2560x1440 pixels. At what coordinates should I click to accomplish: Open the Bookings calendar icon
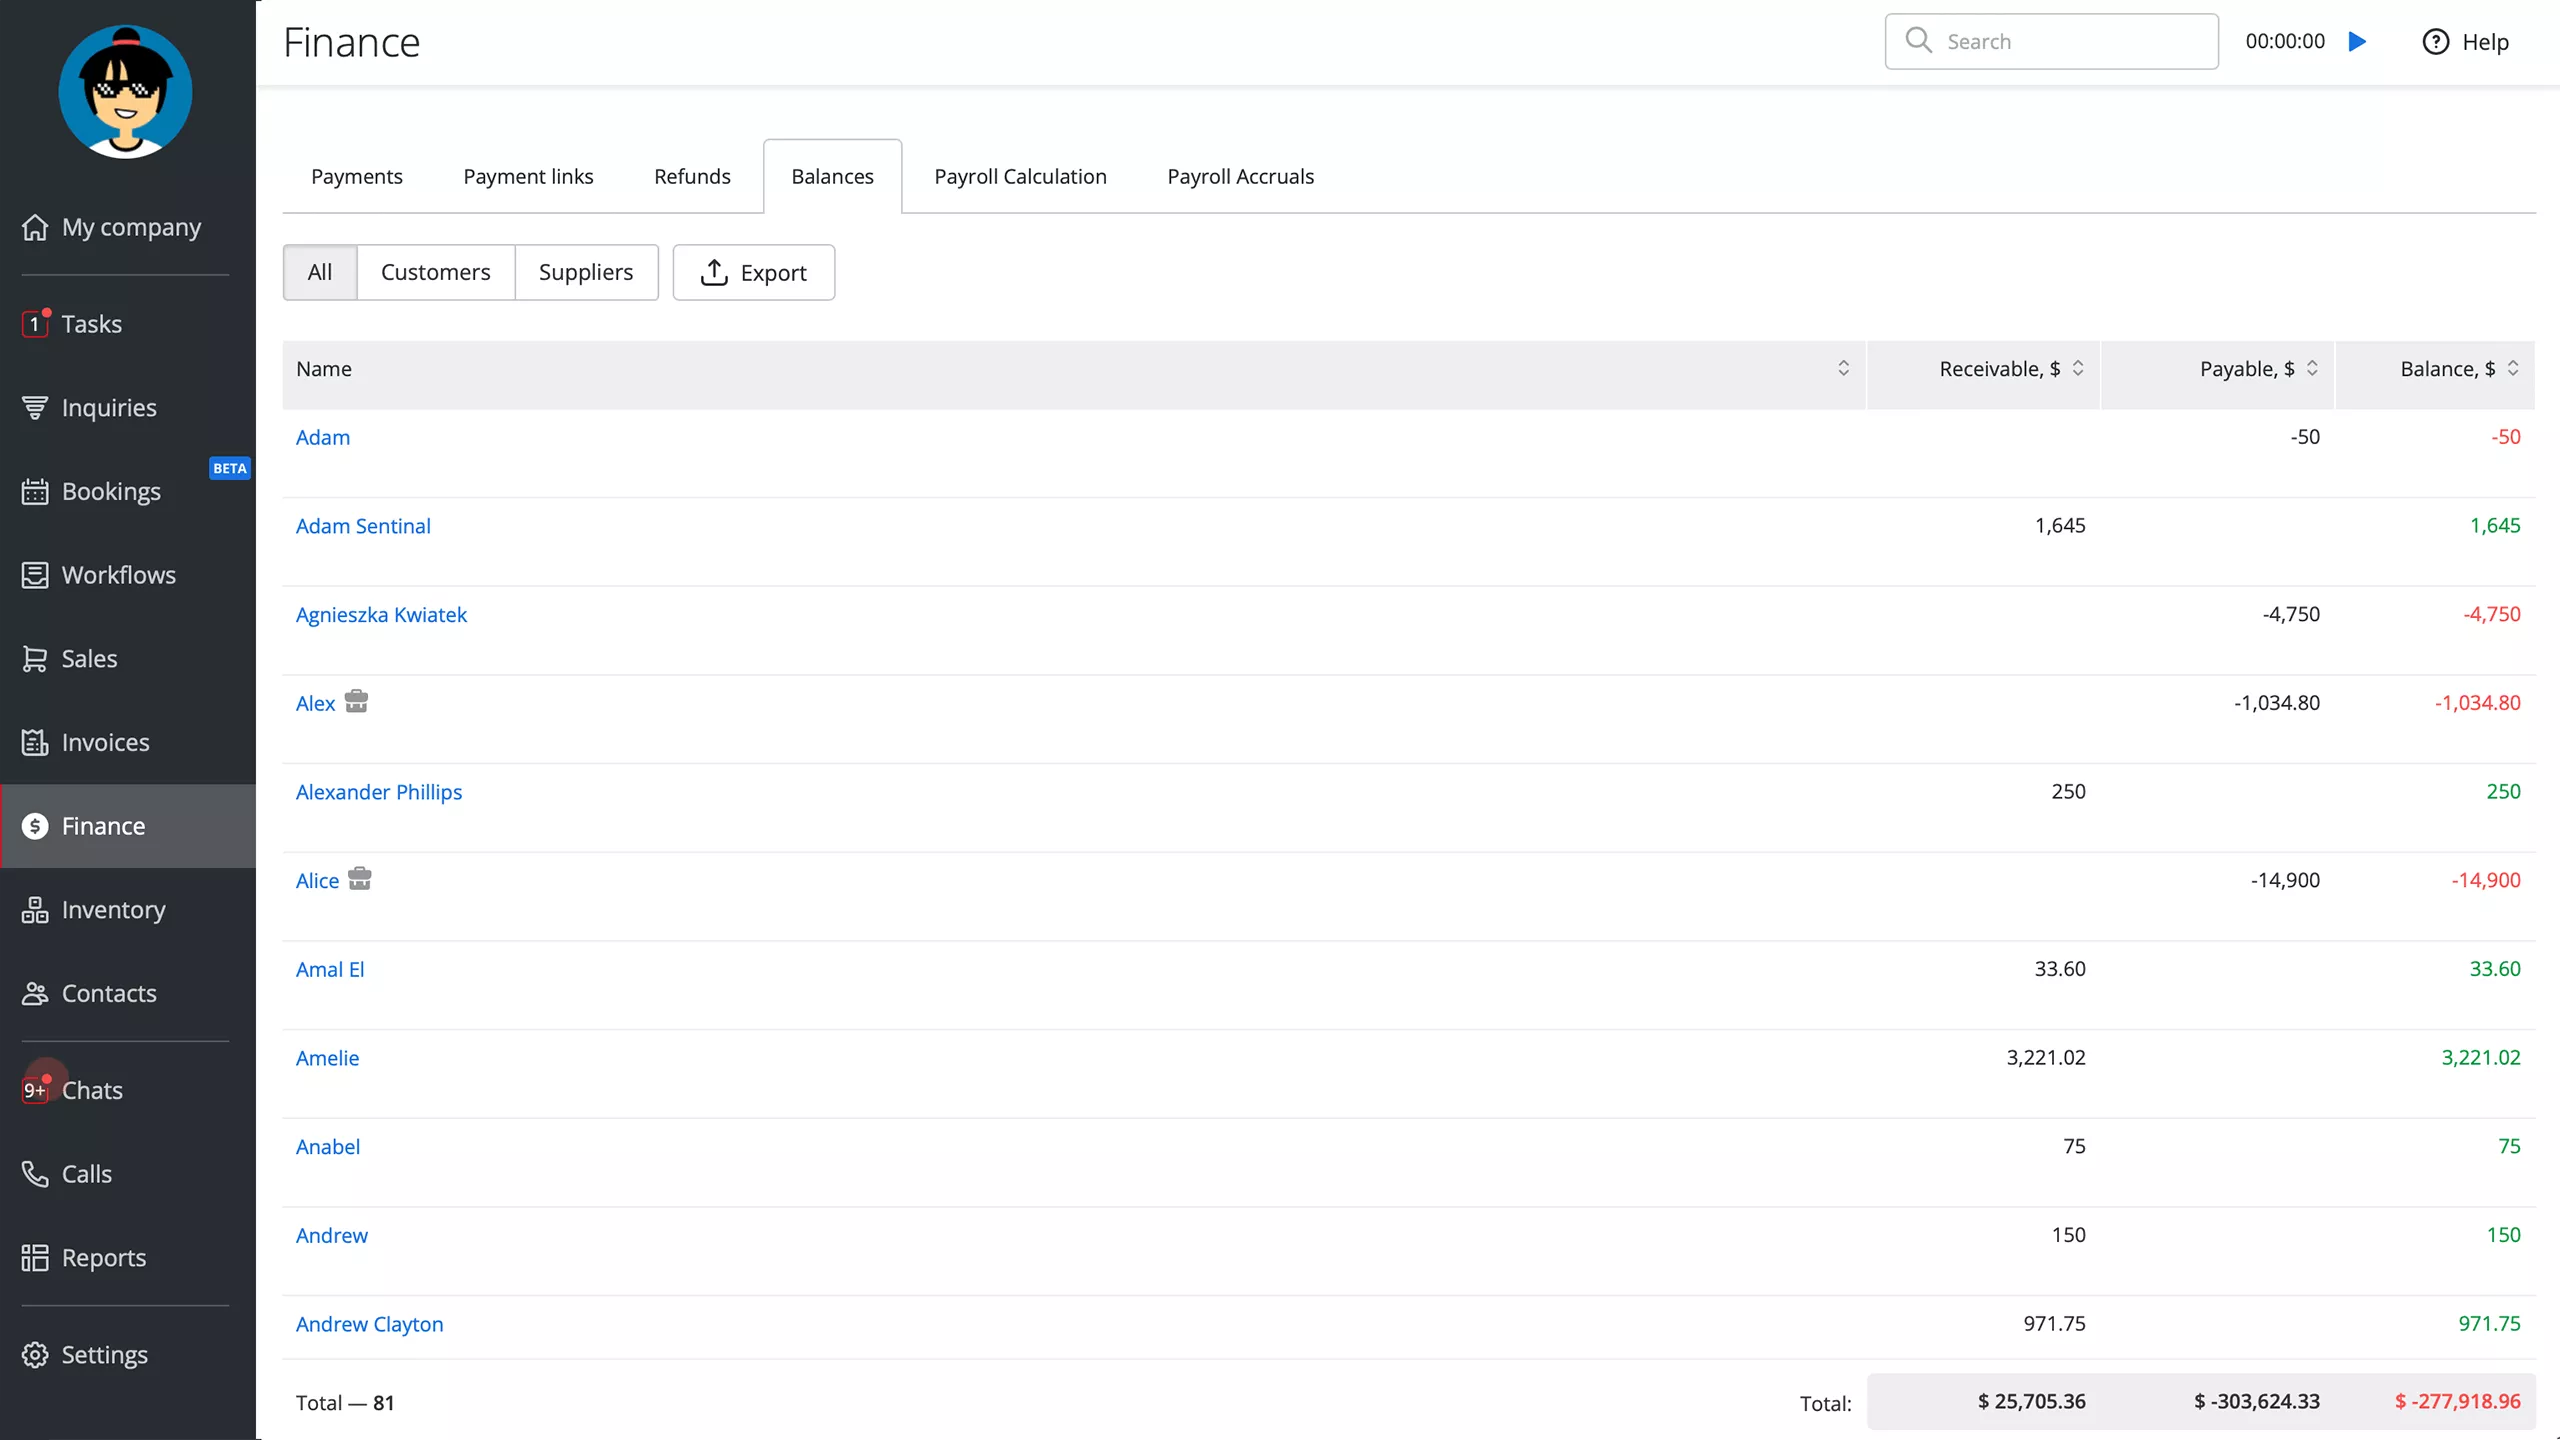click(35, 492)
